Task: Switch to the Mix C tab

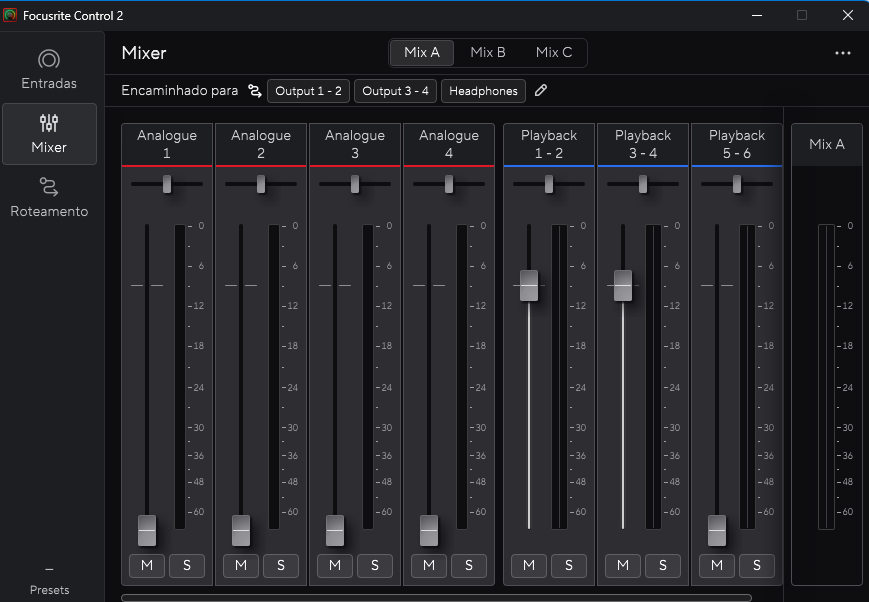Action: pyautogui.click(x=554, y=53)
